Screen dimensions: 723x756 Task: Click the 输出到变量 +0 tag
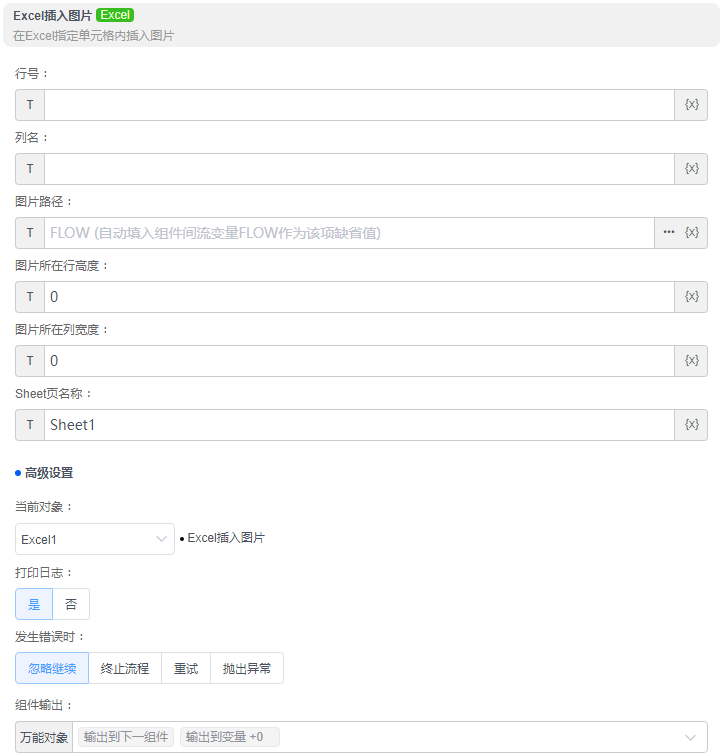[229, 737]
